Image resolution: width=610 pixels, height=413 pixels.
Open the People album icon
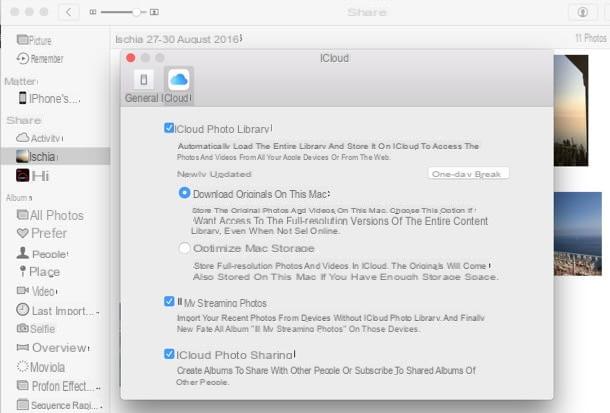point(23,253)
